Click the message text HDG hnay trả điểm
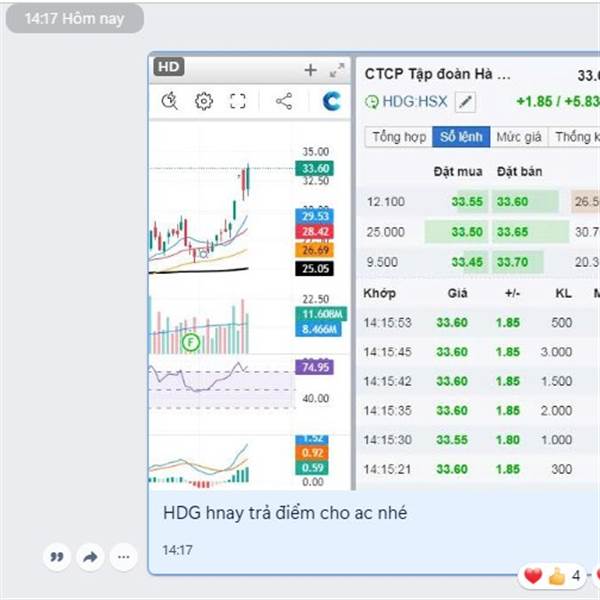The height and width of the screenshot is (600, 600). [285, 513]
